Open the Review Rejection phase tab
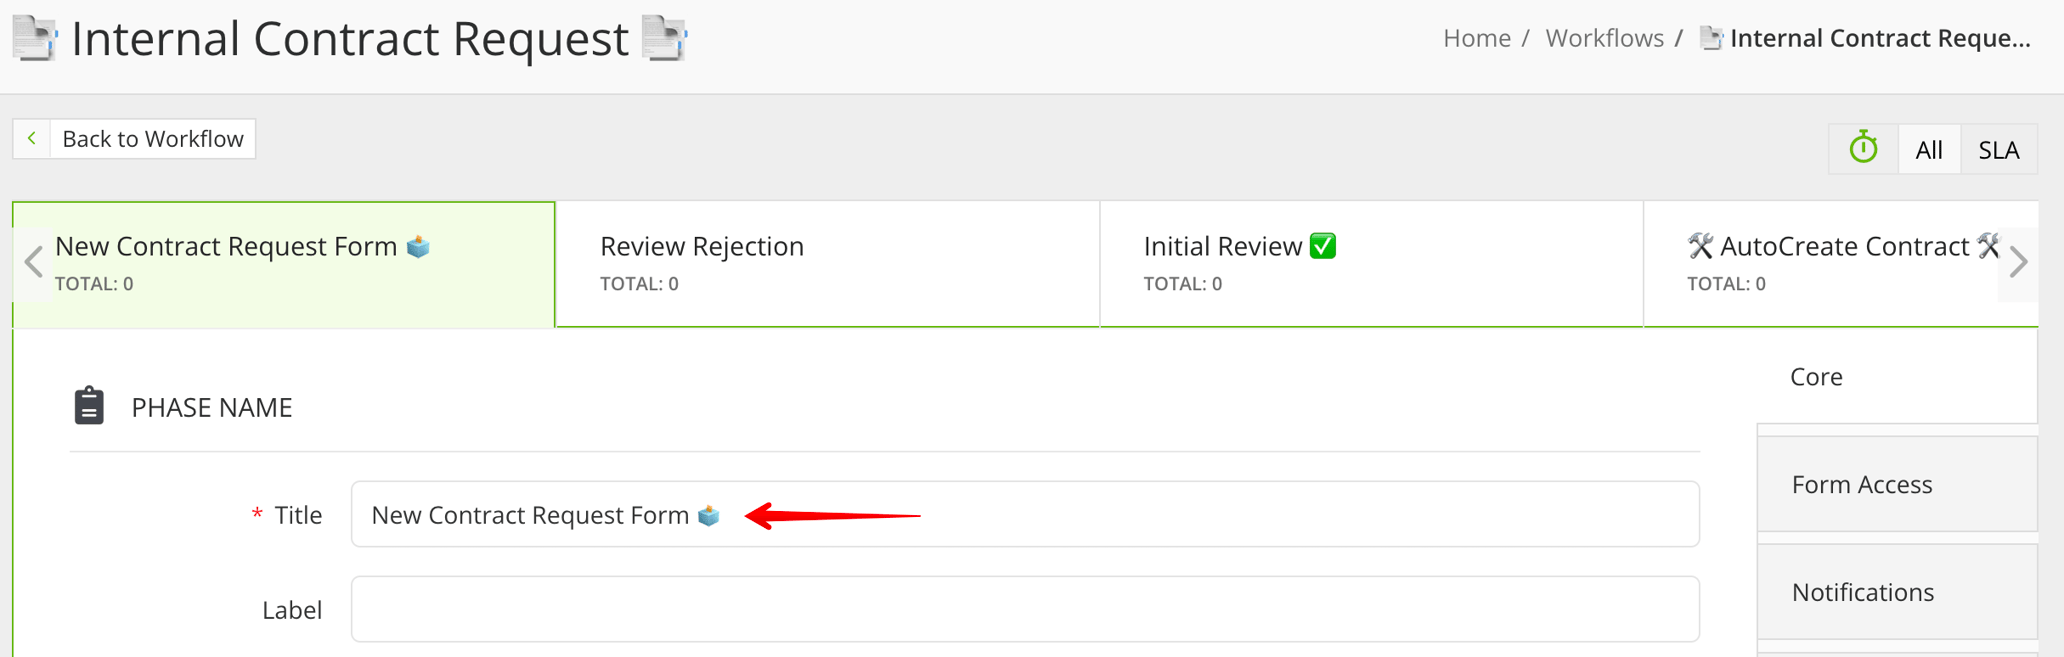The height and width of the screenshot is (657, 2064). pos(702,245)
